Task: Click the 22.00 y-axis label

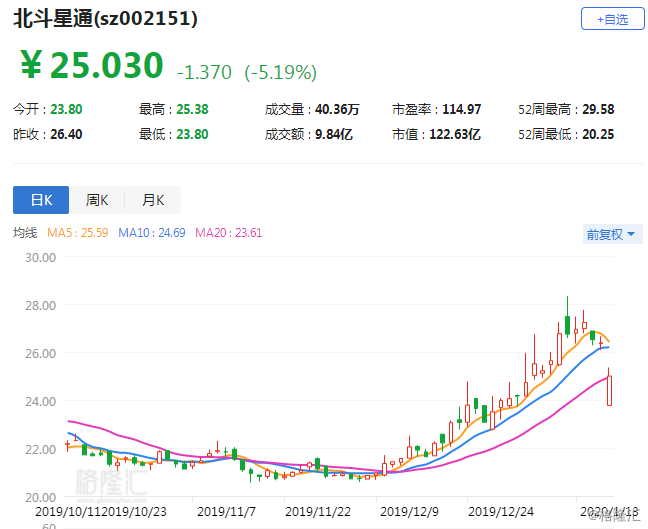Action: (40, 449)
